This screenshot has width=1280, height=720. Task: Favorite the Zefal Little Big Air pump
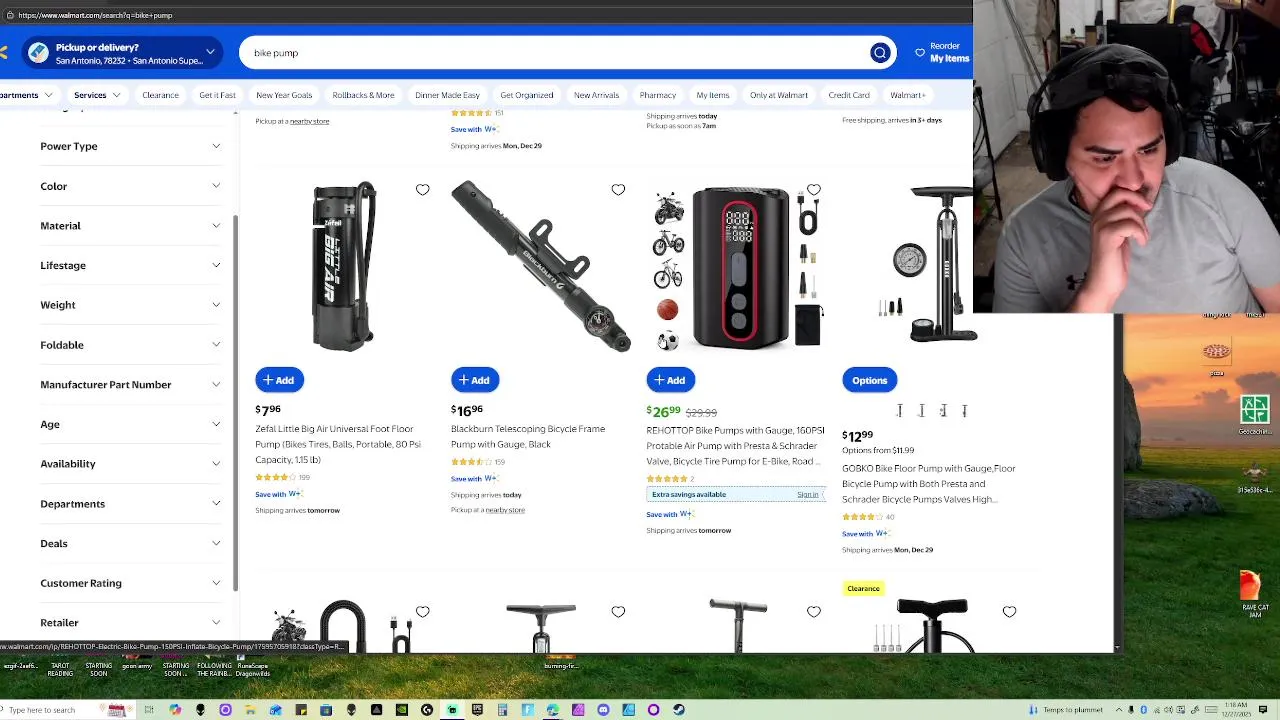[422, 190]
